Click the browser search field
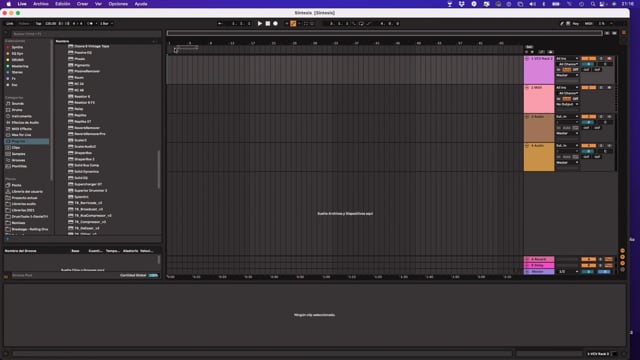Viewport: 640px width, 360px height. tap(86, 34)
